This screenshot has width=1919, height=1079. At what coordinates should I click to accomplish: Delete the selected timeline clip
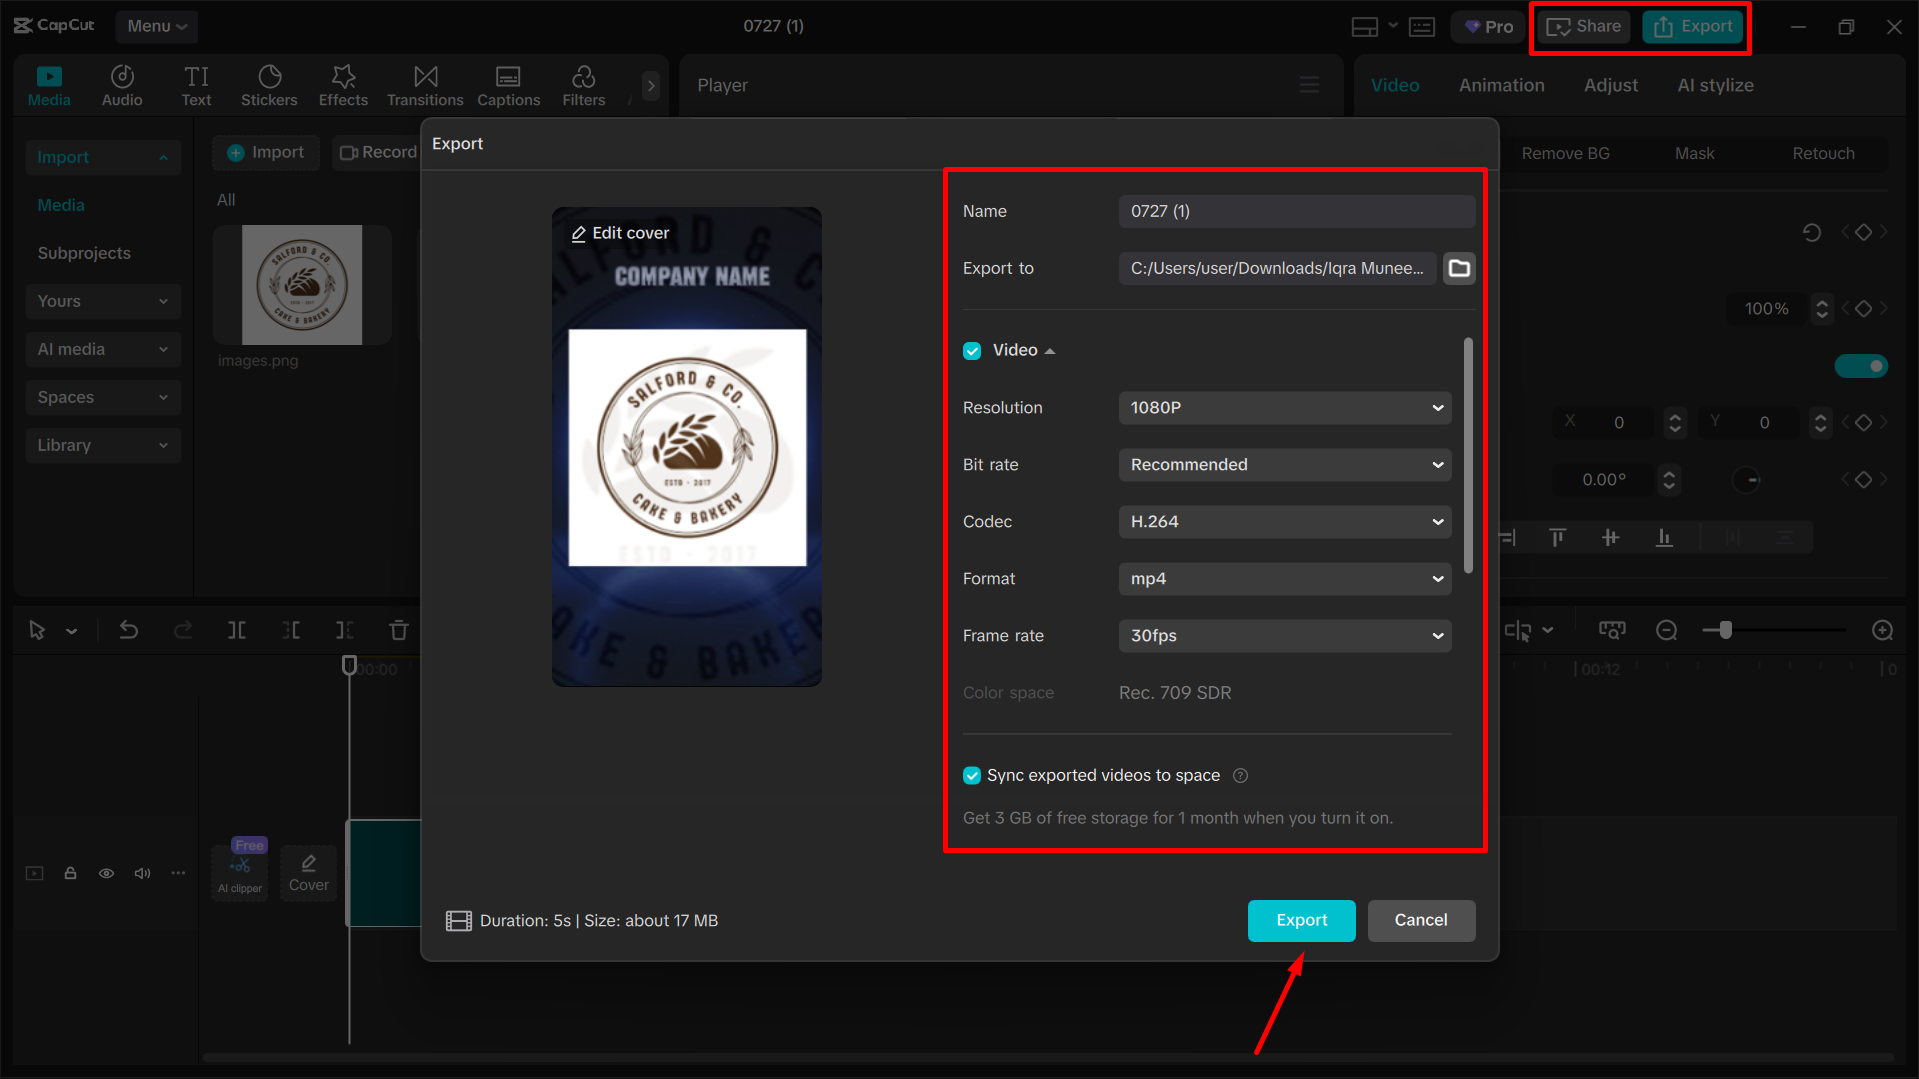click(x=399, y=630)
